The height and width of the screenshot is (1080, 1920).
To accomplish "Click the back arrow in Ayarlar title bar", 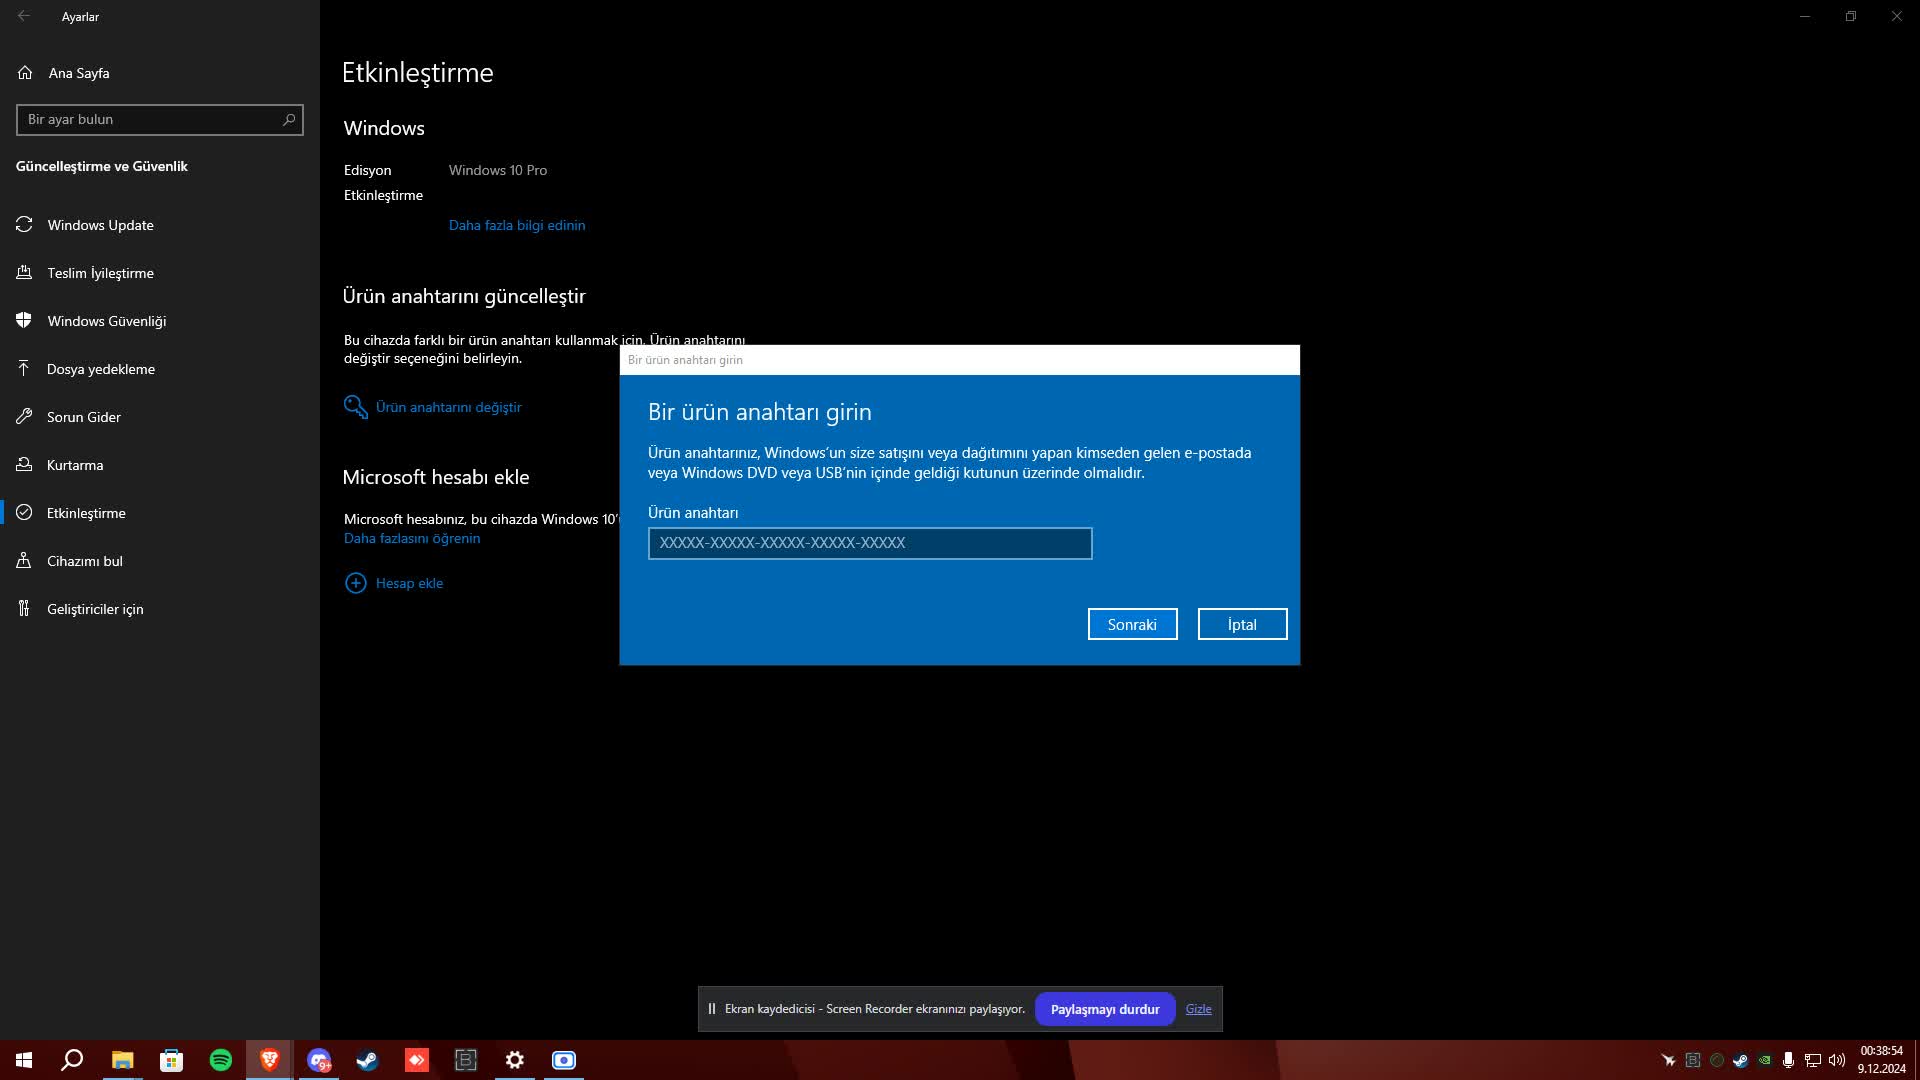I will coord(24,17).
